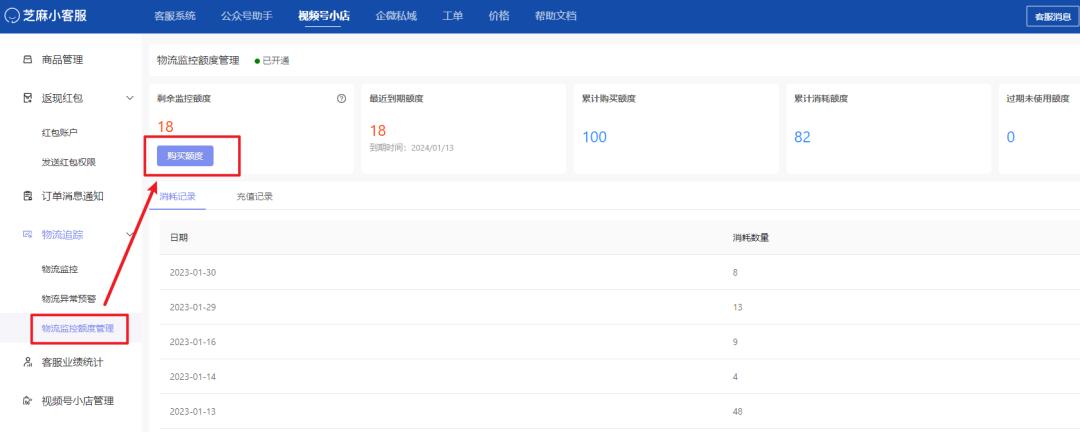Viewport: 1080px width, 432px height.
Task: Click the help icon beside 剩余监控额度
Action: pyautogui.click(x=341, y=98)
